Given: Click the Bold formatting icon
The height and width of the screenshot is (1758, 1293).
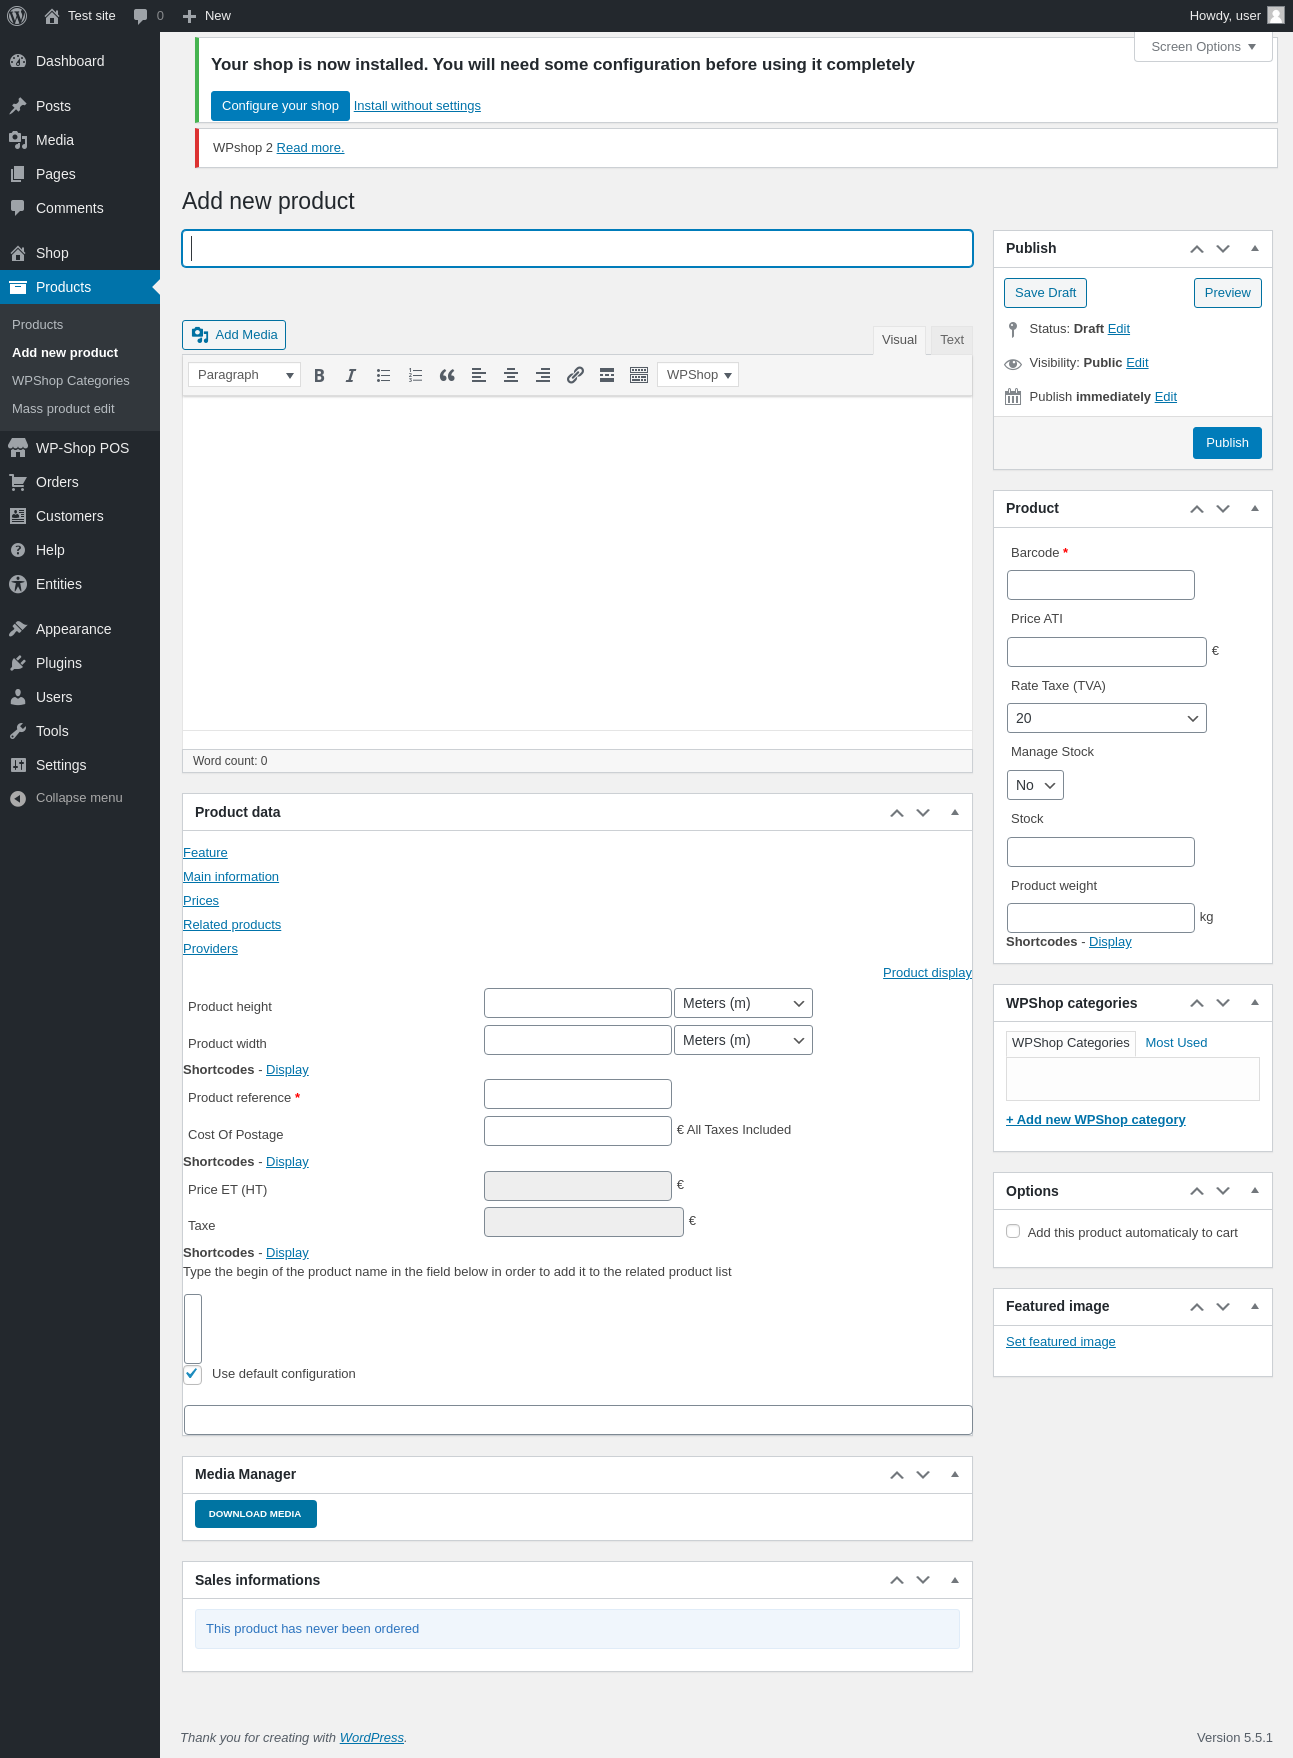Looking at the screenshot, I should click(319, 375).
